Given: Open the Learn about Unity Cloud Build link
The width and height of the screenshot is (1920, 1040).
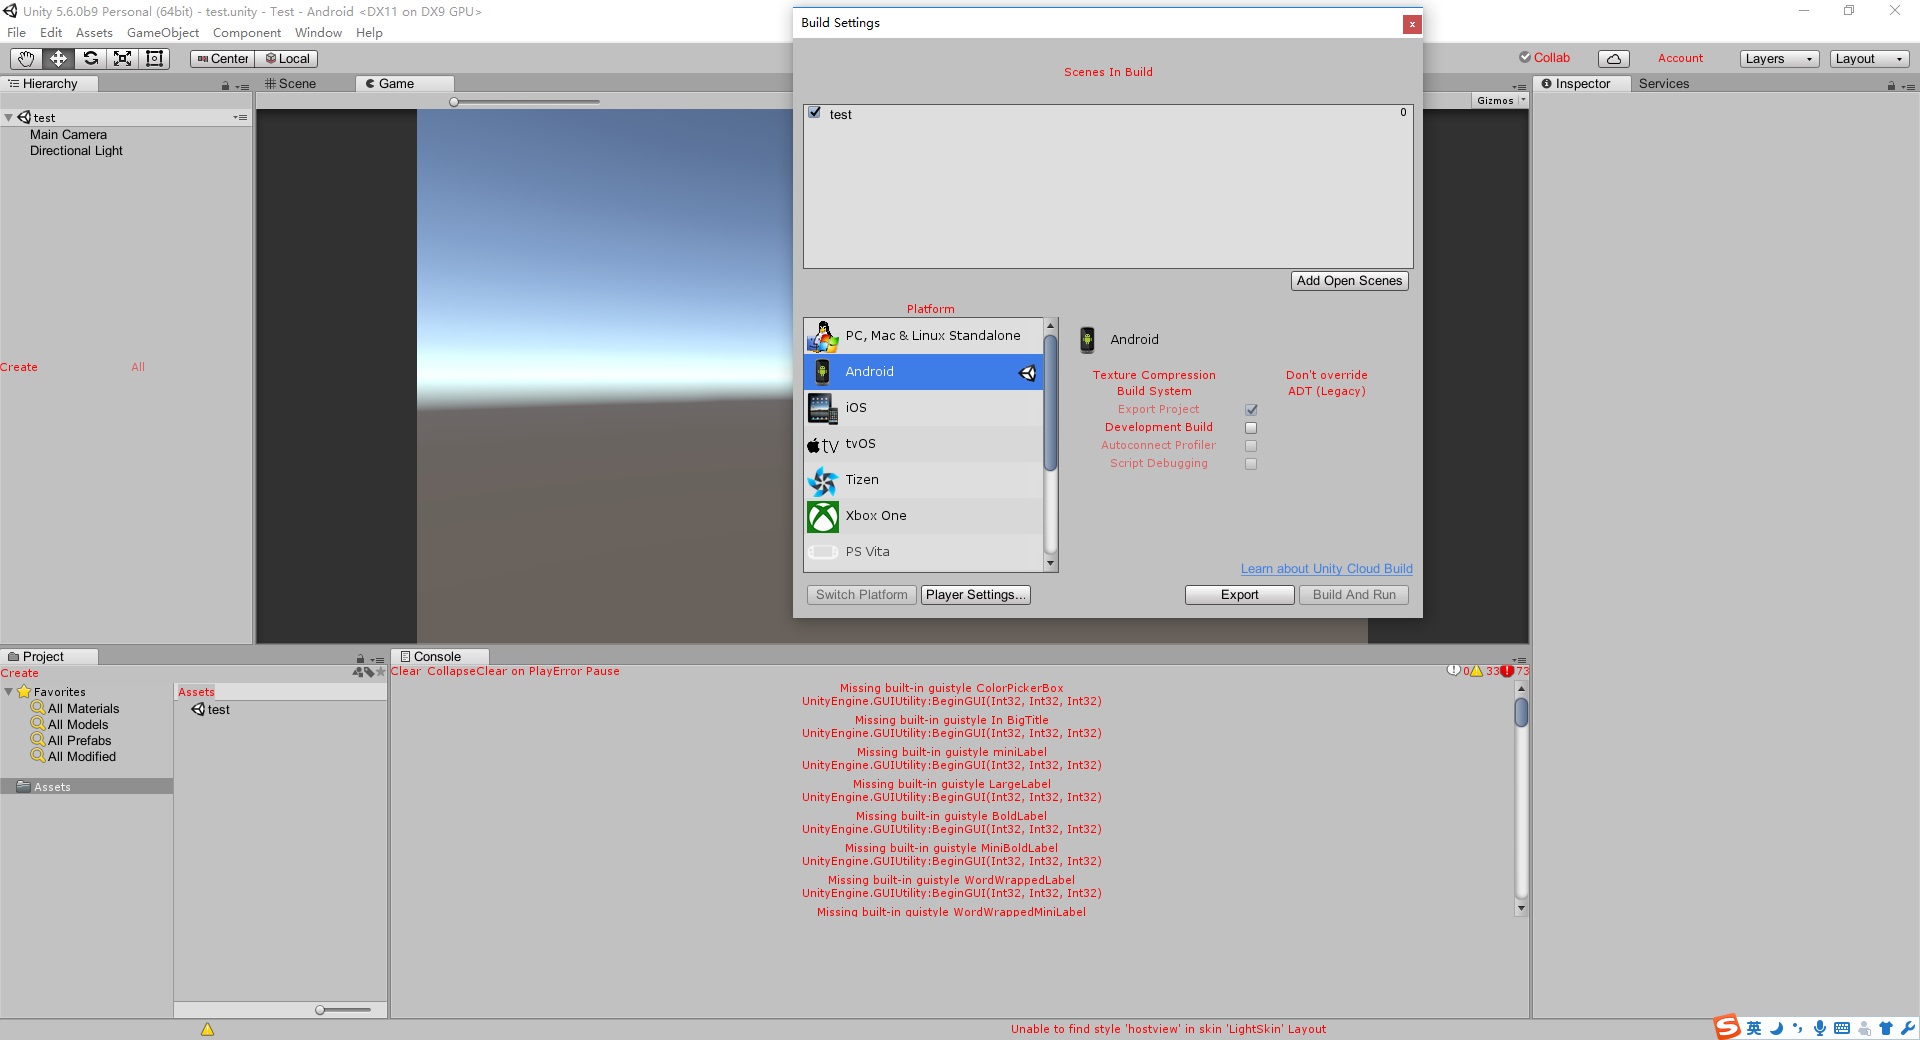Looking at the screenshot, I should 1326,569.
